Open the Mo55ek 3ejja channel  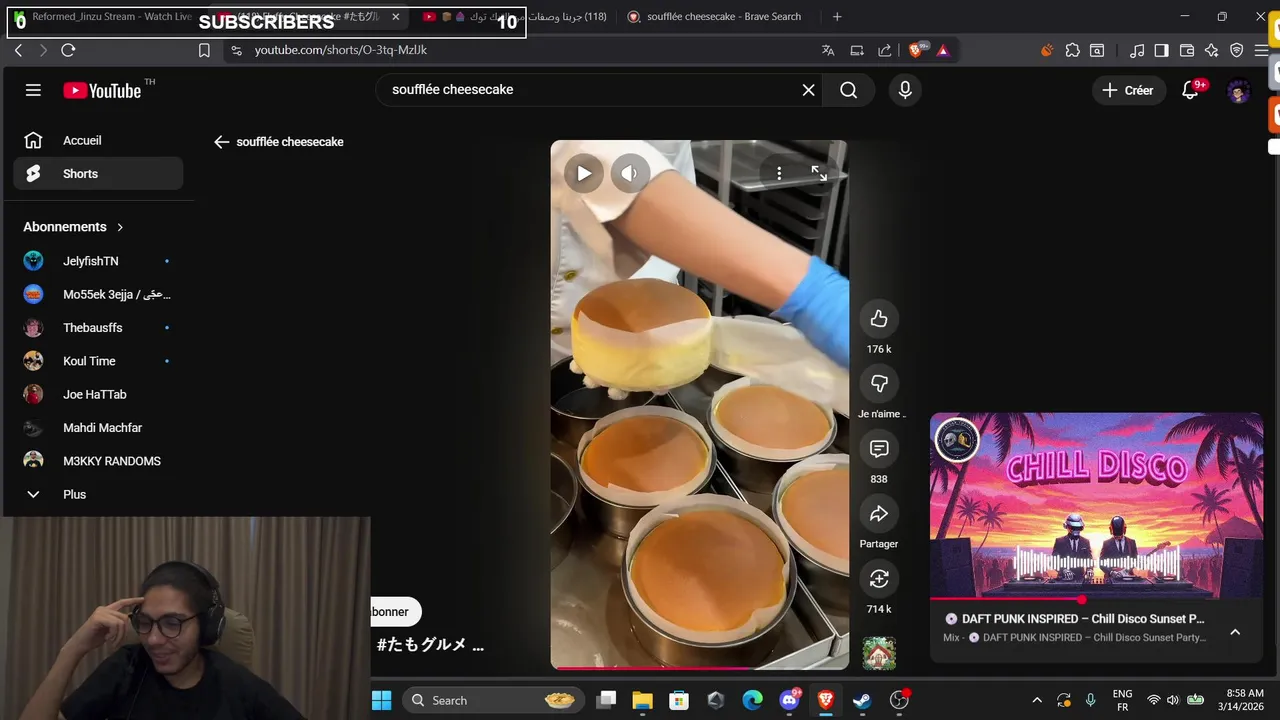[x=98, y=294]
